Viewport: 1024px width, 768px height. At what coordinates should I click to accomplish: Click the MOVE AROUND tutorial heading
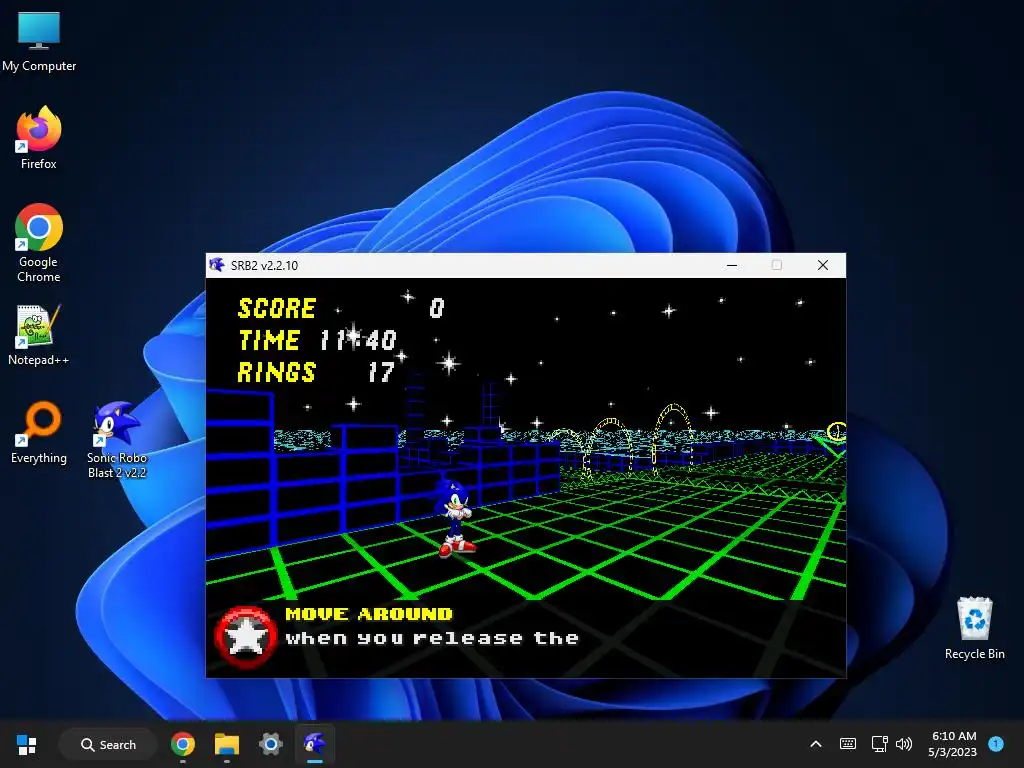(368, 614)
